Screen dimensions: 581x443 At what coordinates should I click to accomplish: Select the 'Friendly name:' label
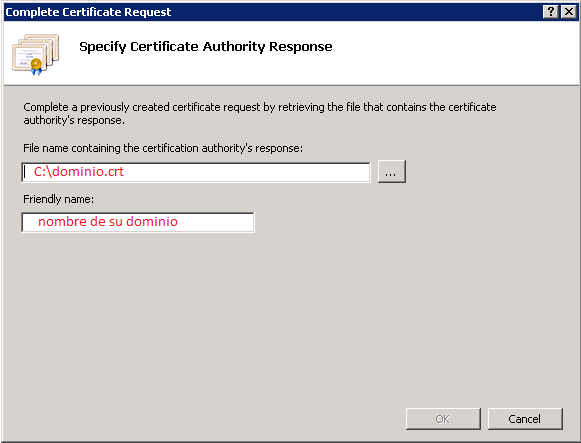[59, 199]
